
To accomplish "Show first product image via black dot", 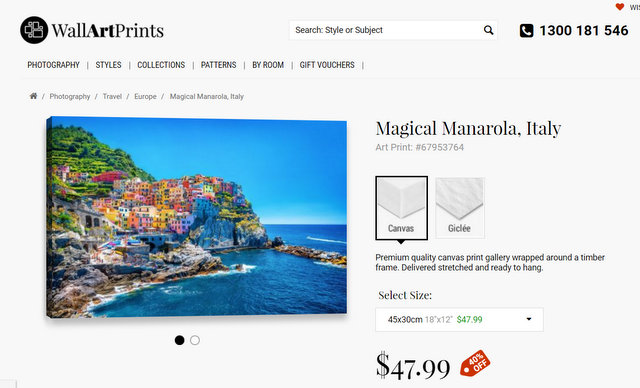I will pos(179,340).
